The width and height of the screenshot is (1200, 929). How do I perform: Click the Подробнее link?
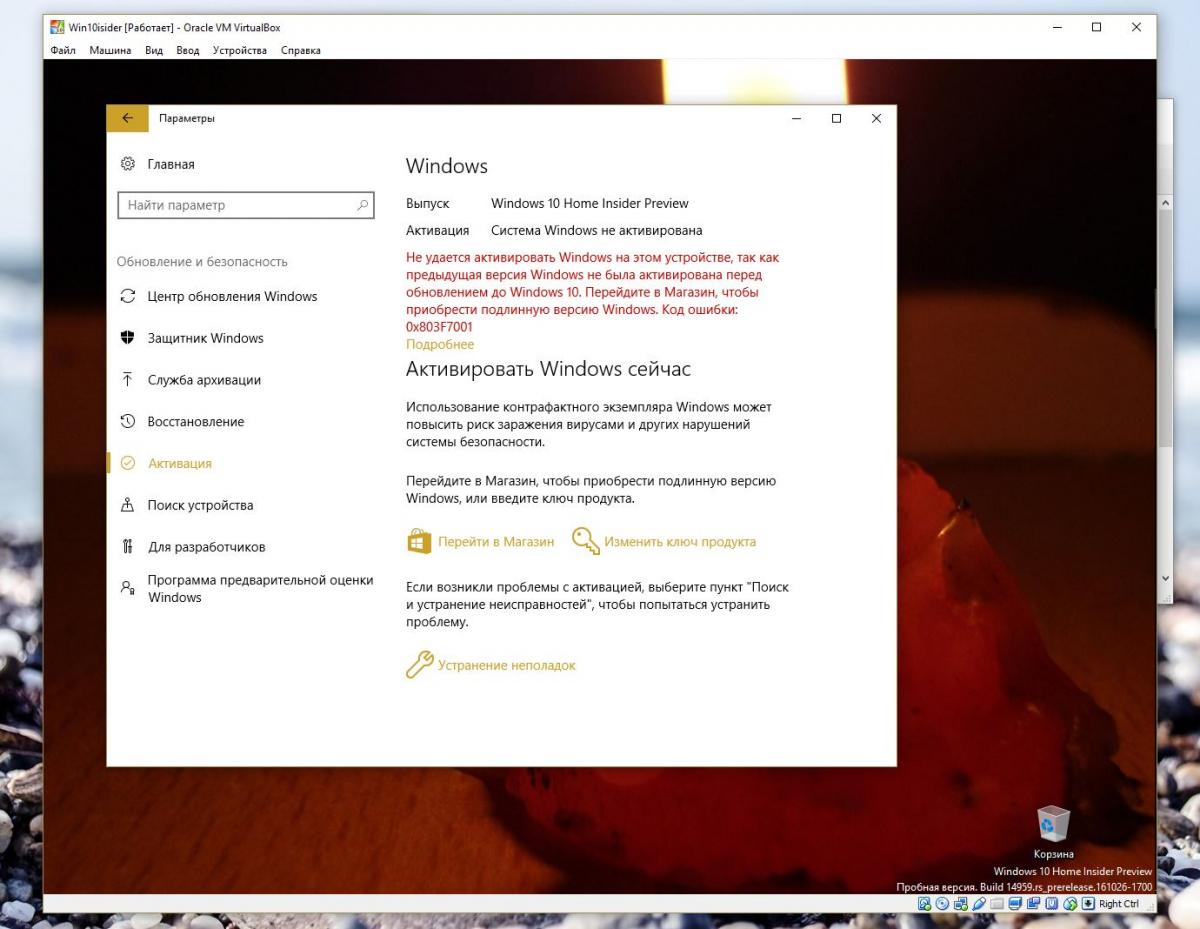point(440,344)
